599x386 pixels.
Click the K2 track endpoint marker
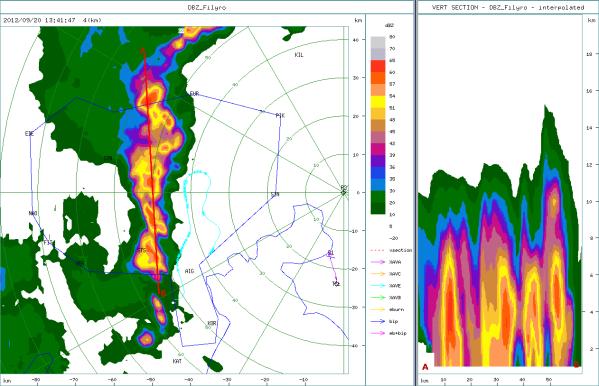(336, 284)
